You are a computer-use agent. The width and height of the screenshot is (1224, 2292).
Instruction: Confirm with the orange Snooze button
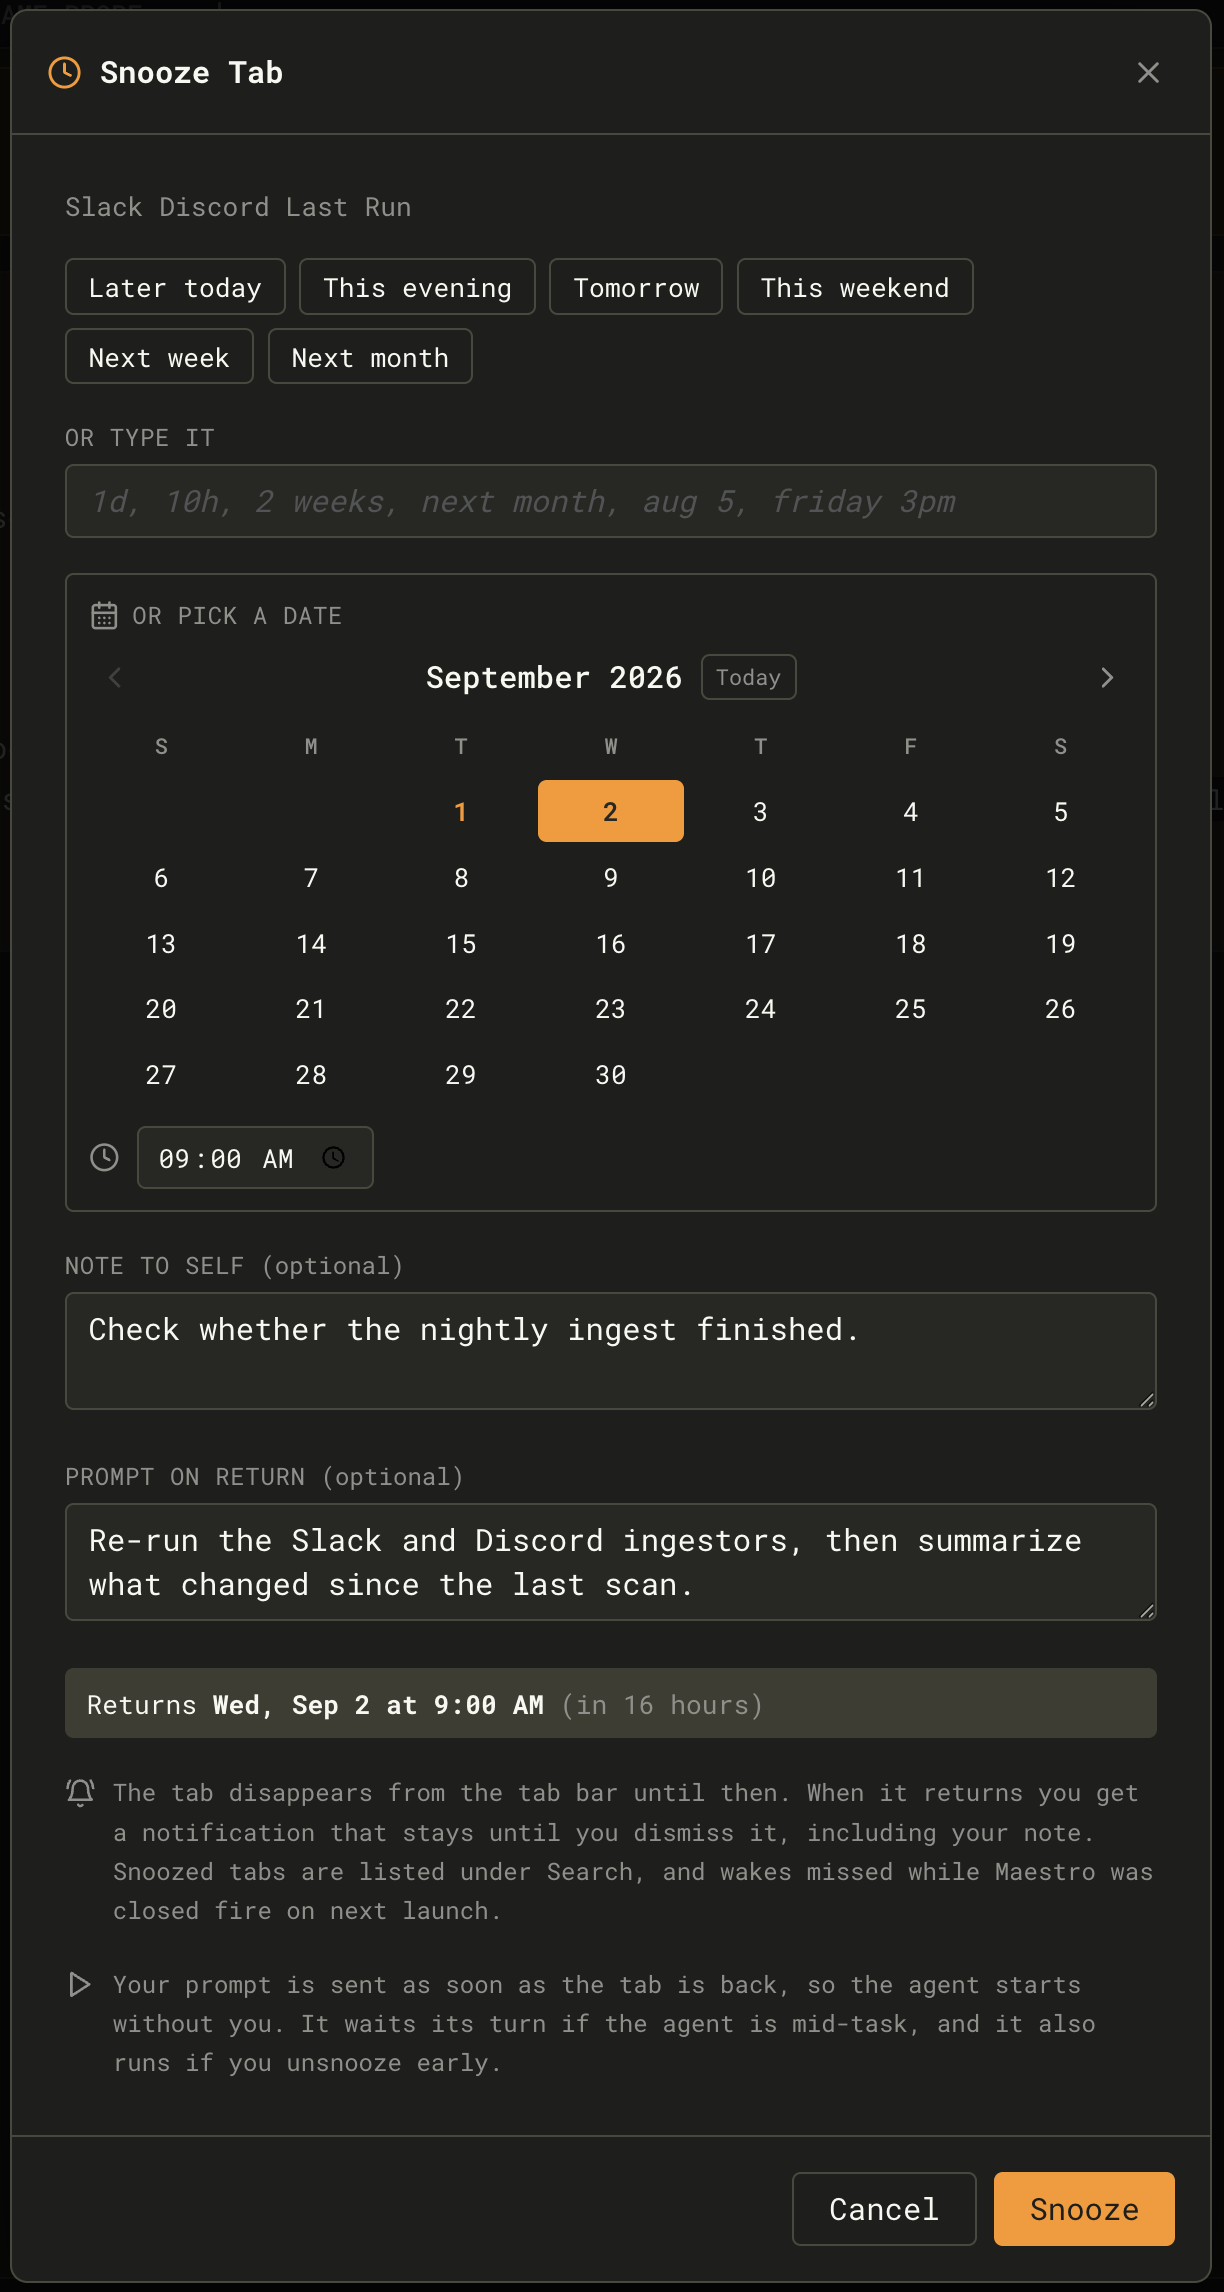coord(1084,2209)
